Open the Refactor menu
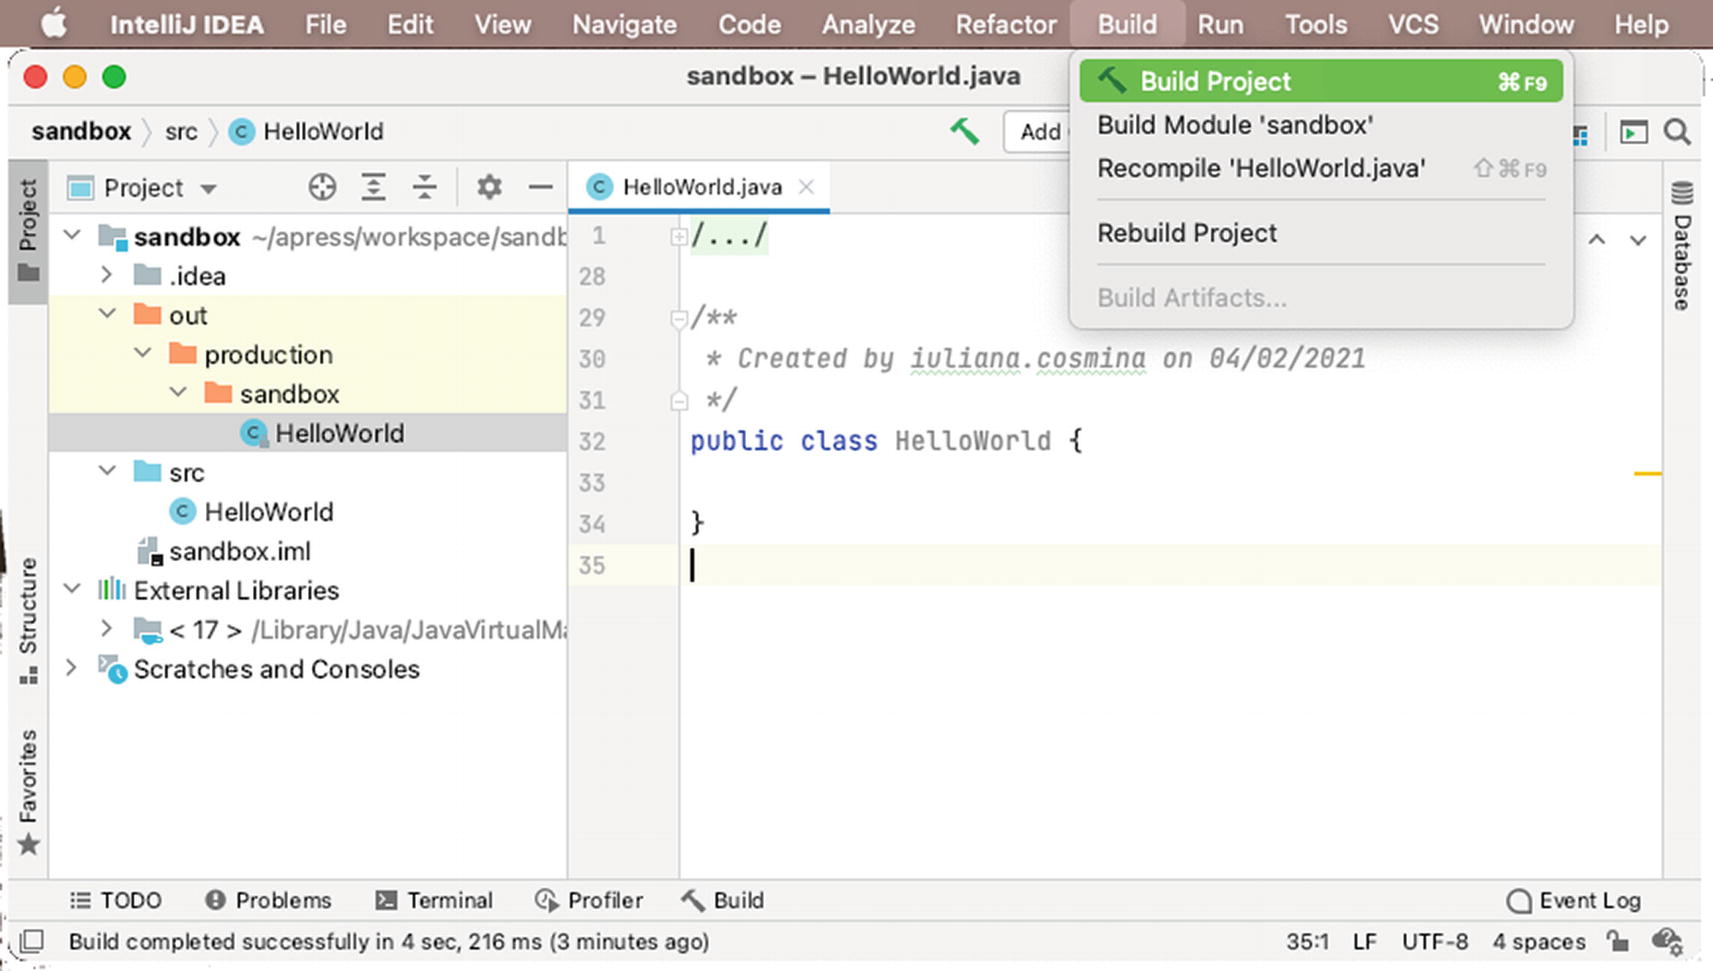The image size is (1713, 971). 1005,24
